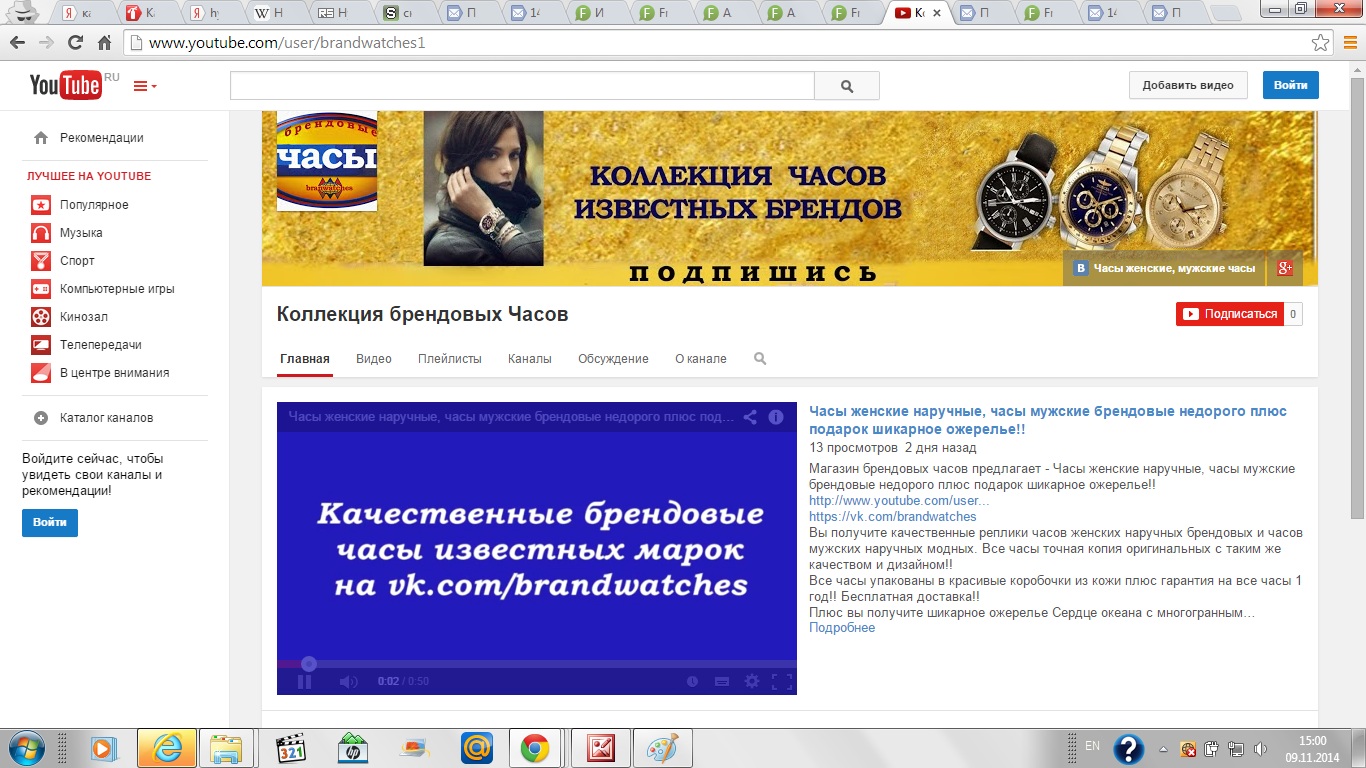Screen dimensions: 1366x768
Task: Open the video settings gear
Action: click(x=752, y=682)
